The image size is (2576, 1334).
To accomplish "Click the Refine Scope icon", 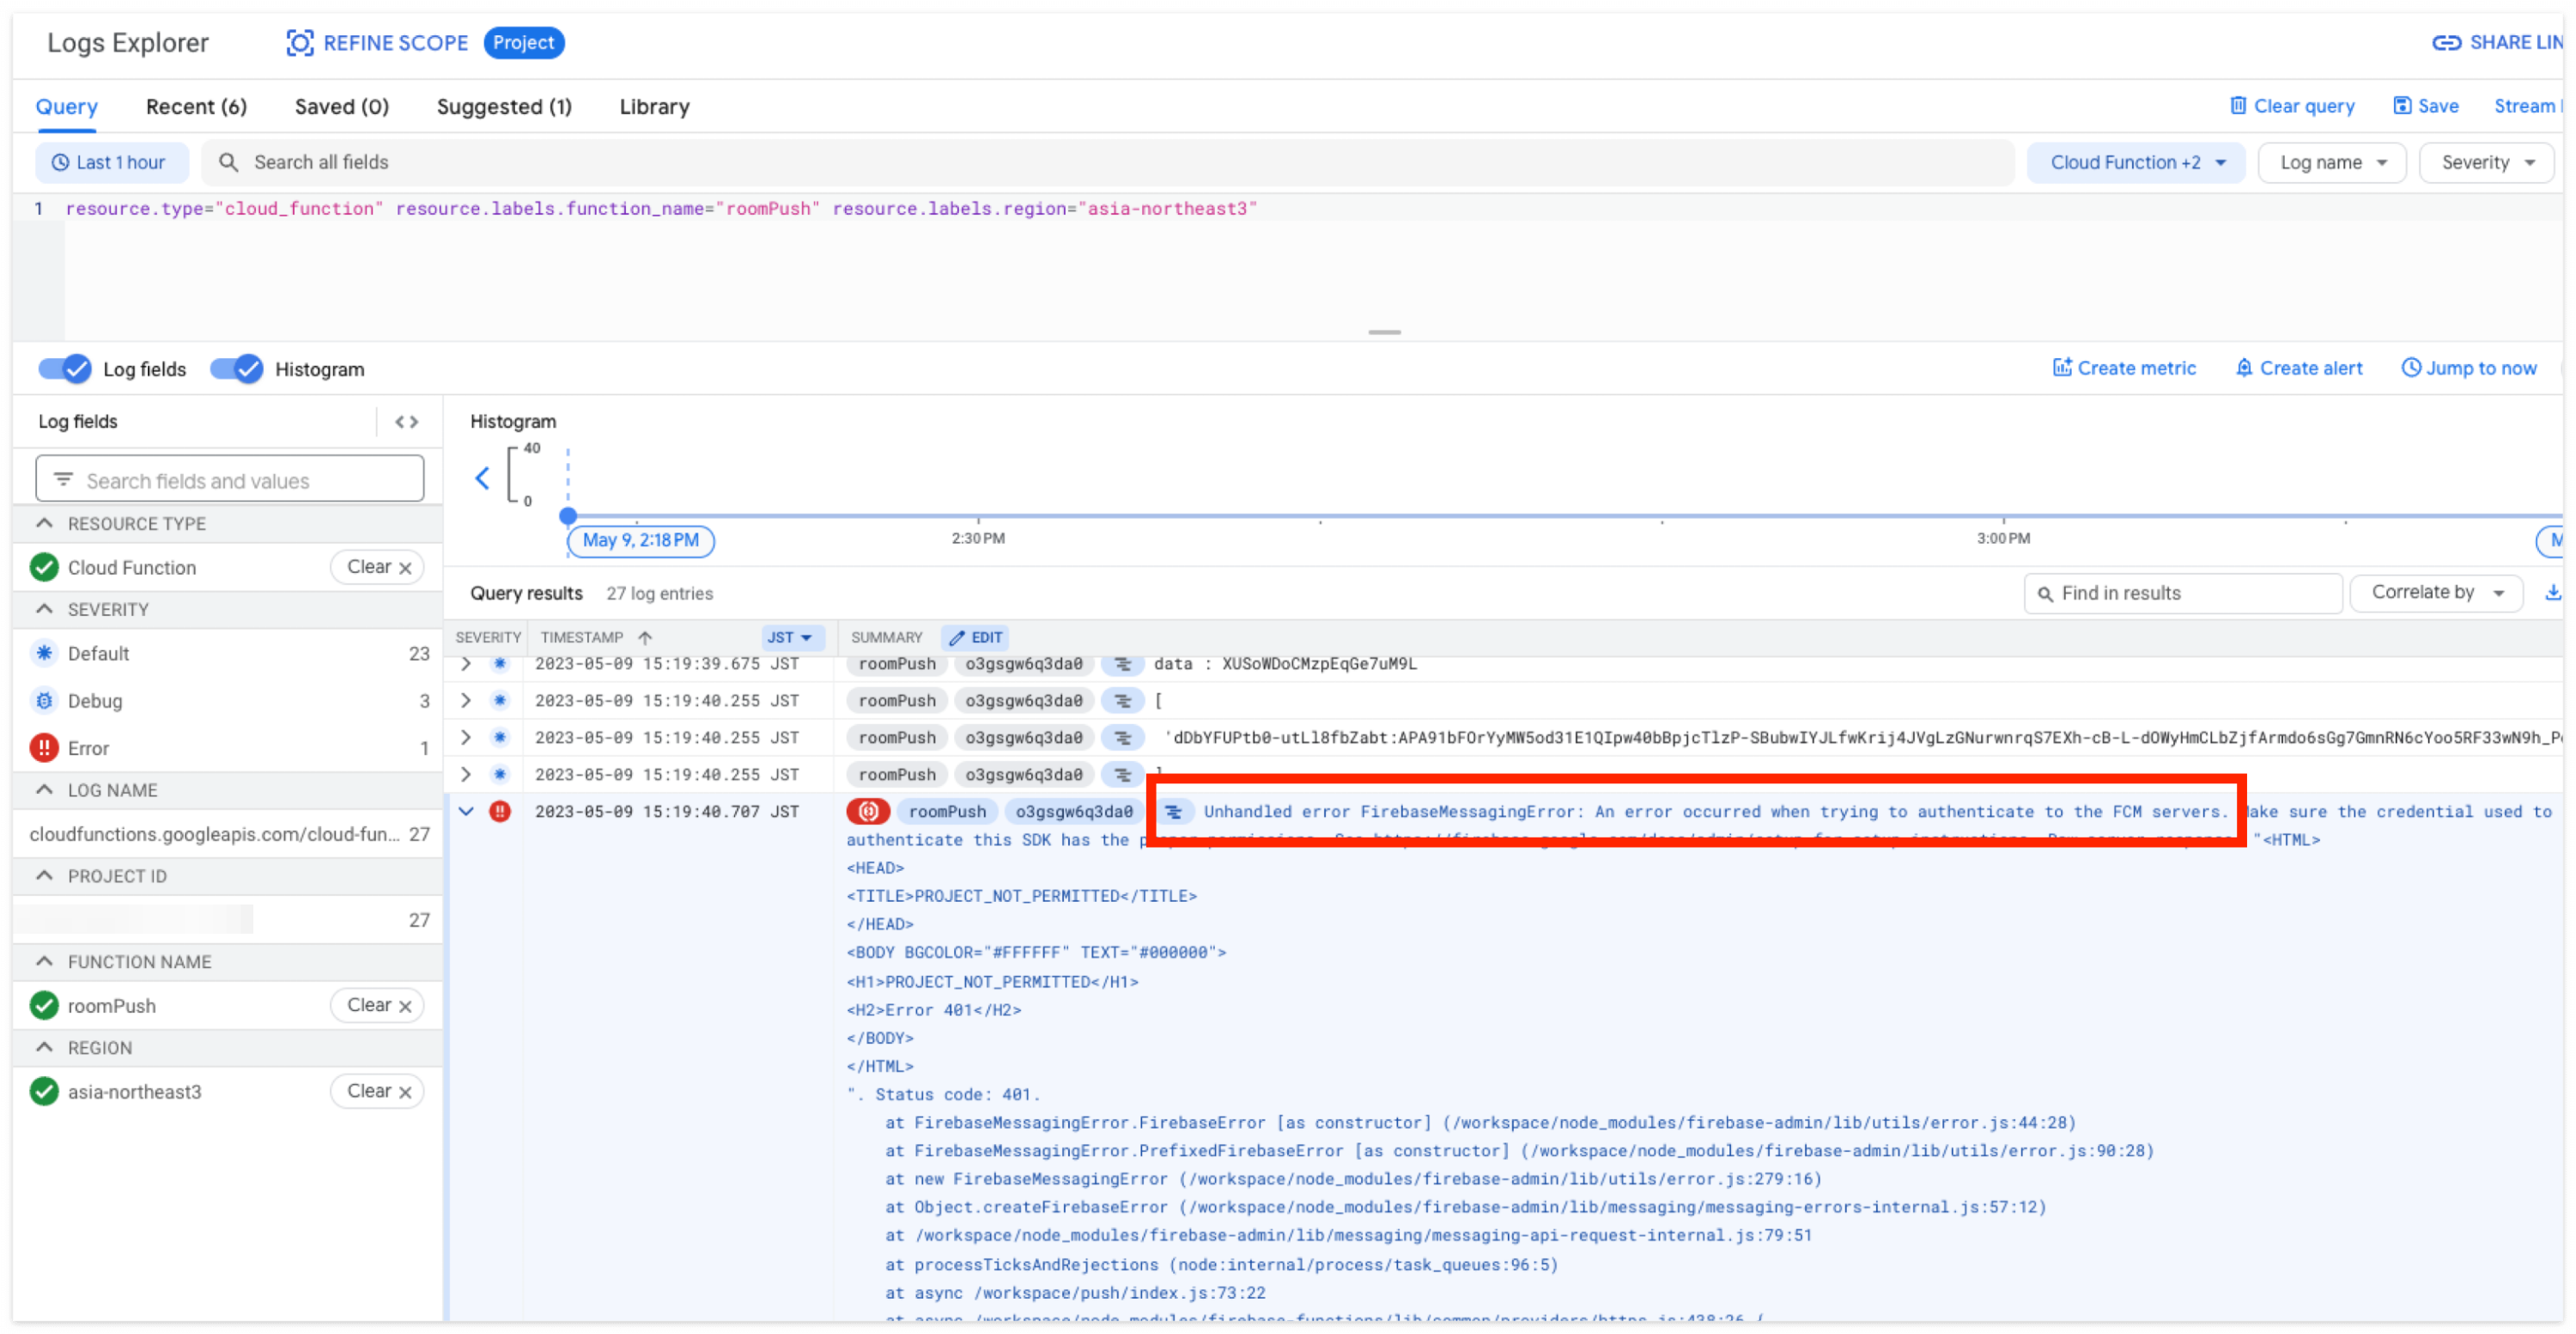I will point(299,43).
